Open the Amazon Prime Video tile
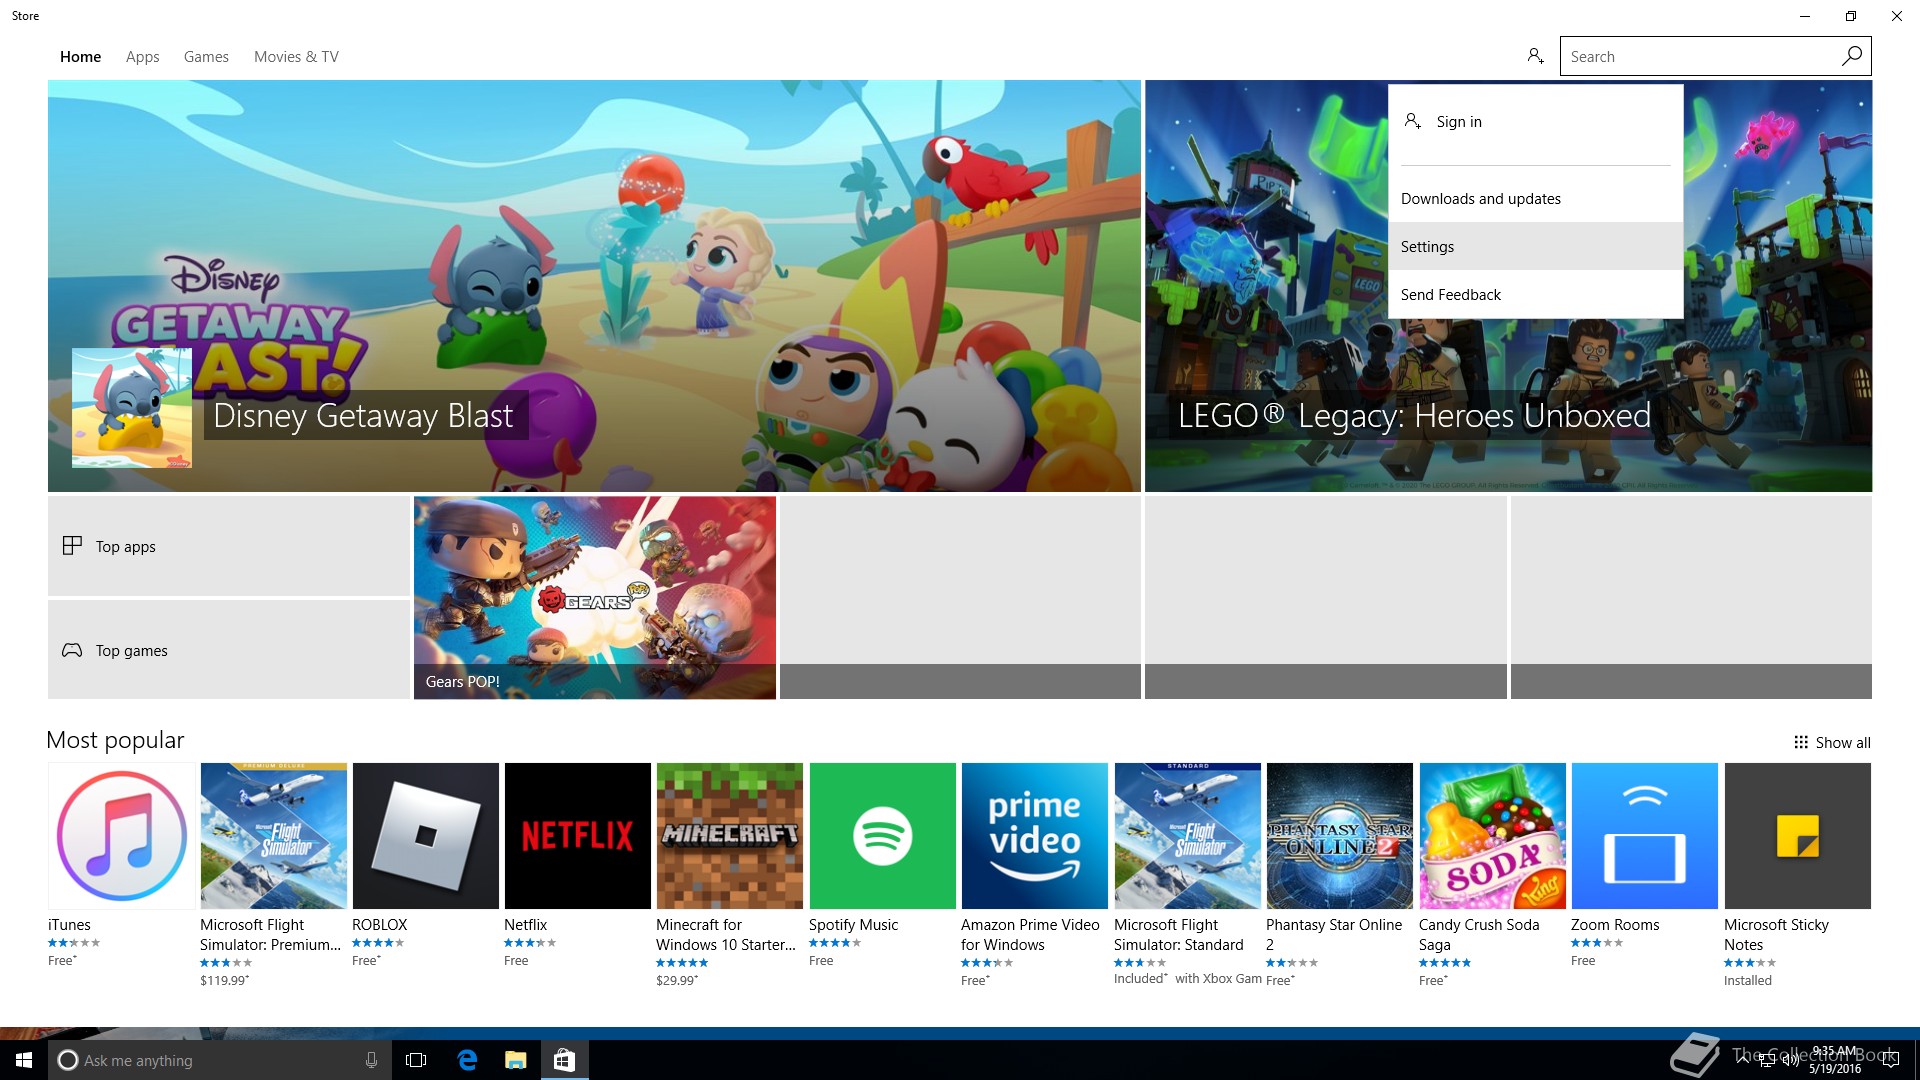The width and height of the screenshot is (1920, 1080). point(1035,836)
